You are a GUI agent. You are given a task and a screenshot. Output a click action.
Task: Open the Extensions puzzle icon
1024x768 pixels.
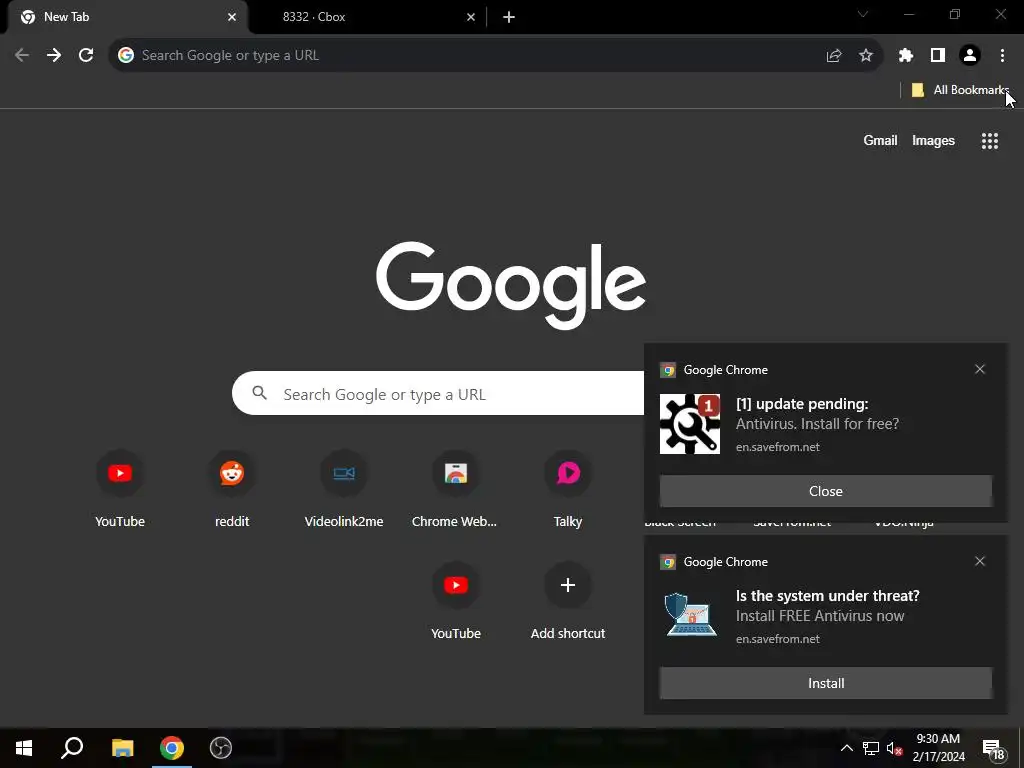click(x=906, y=56)
